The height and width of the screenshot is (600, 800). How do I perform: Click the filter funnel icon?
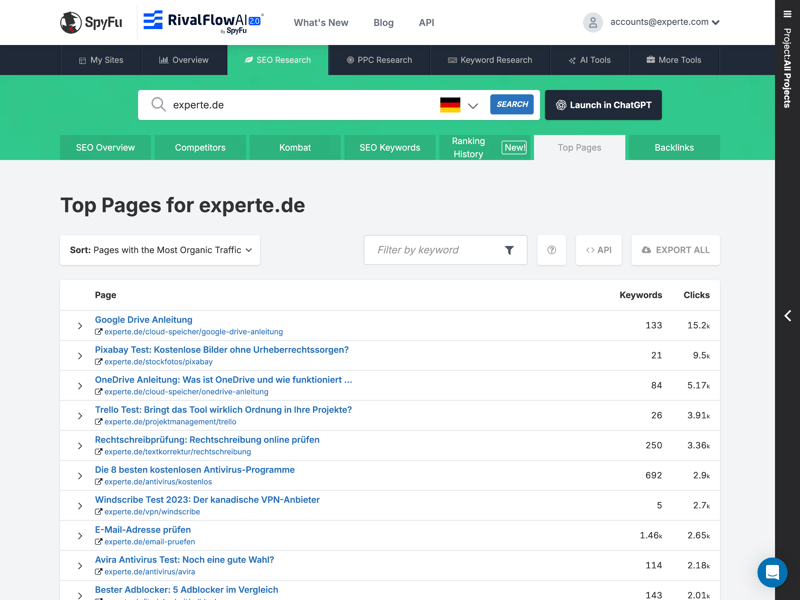click(x=509, y=250)
